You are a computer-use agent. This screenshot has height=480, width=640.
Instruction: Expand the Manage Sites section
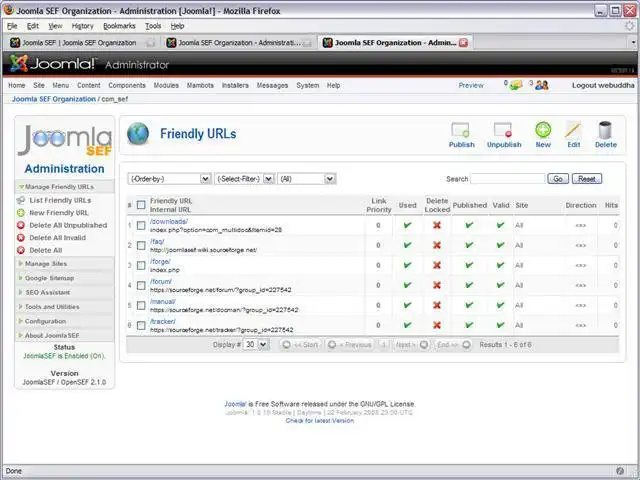(64, 264)
